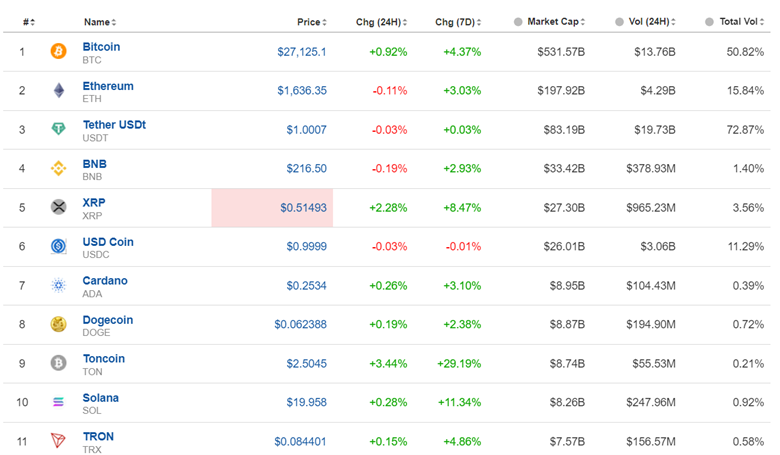Image resolution: width=780 pixels, height=455 pixels.
Task: Click Ethereum price $1,636.35
Action: (302, 91)
